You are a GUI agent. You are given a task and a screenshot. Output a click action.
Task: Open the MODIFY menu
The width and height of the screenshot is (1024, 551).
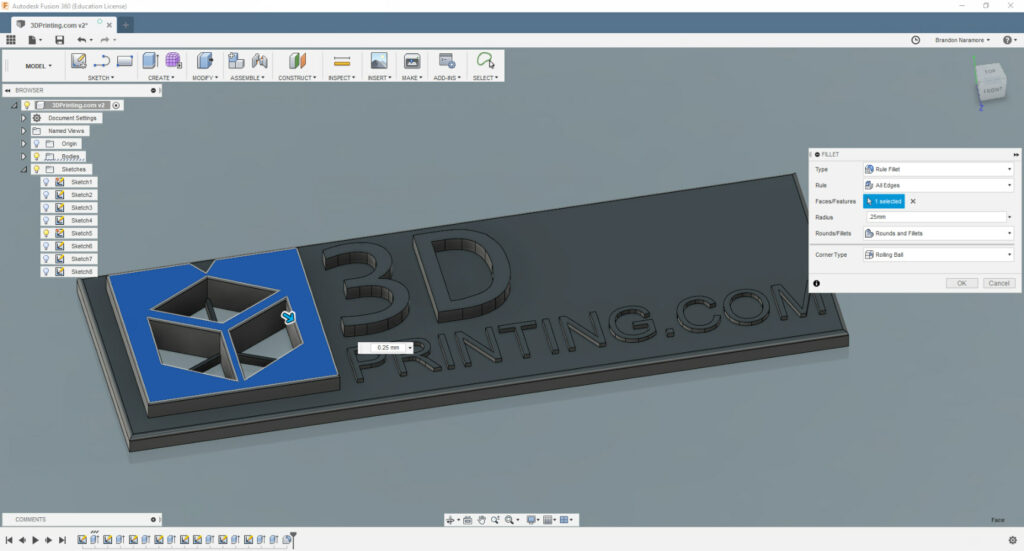205,78
